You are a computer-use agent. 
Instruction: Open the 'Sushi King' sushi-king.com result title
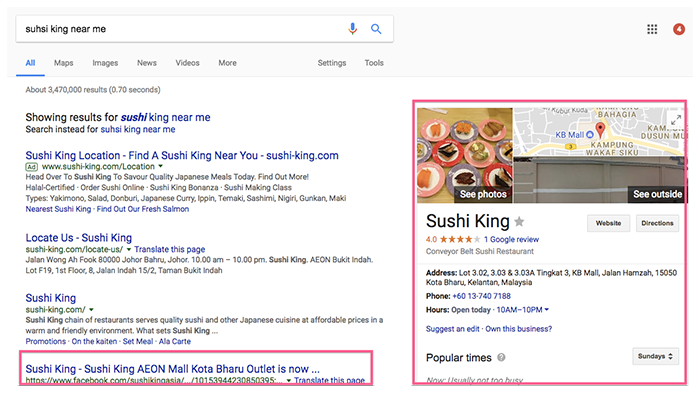(51, 298)
